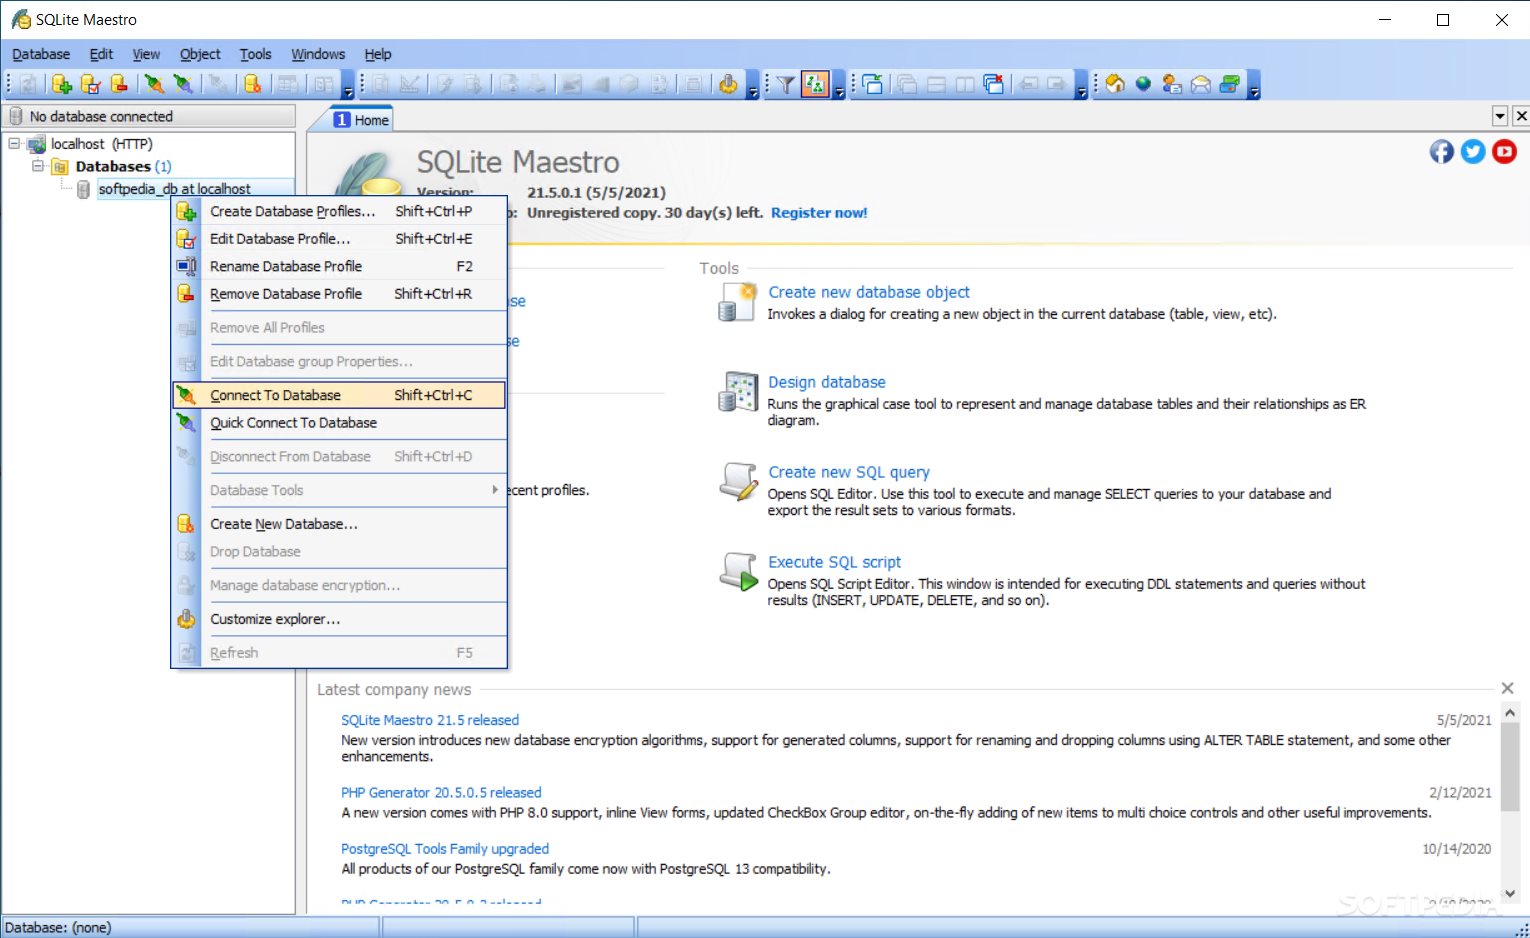1530x938 pixels.
Task: Choose Connect To Database in context menu
Action: [339, 395]
